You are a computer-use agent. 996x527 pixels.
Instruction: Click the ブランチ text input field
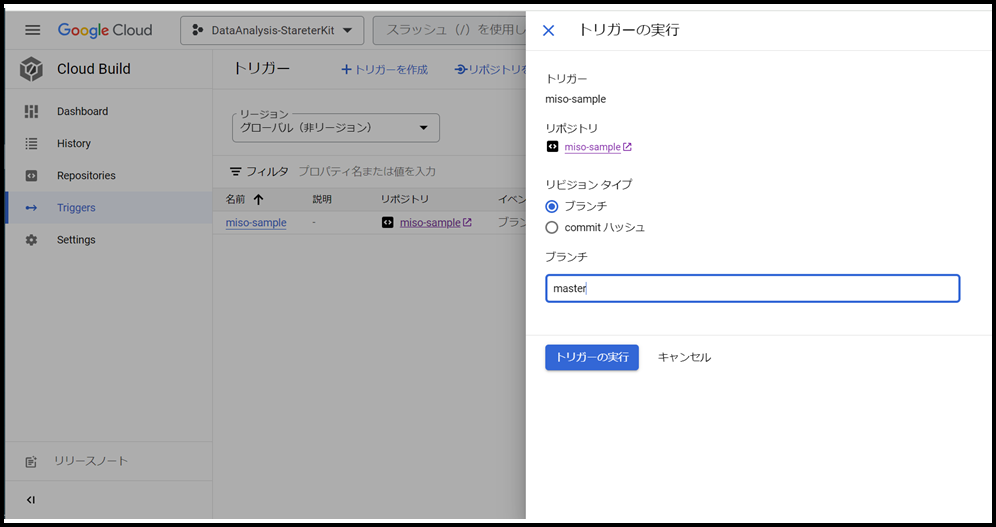coord(752,288)
